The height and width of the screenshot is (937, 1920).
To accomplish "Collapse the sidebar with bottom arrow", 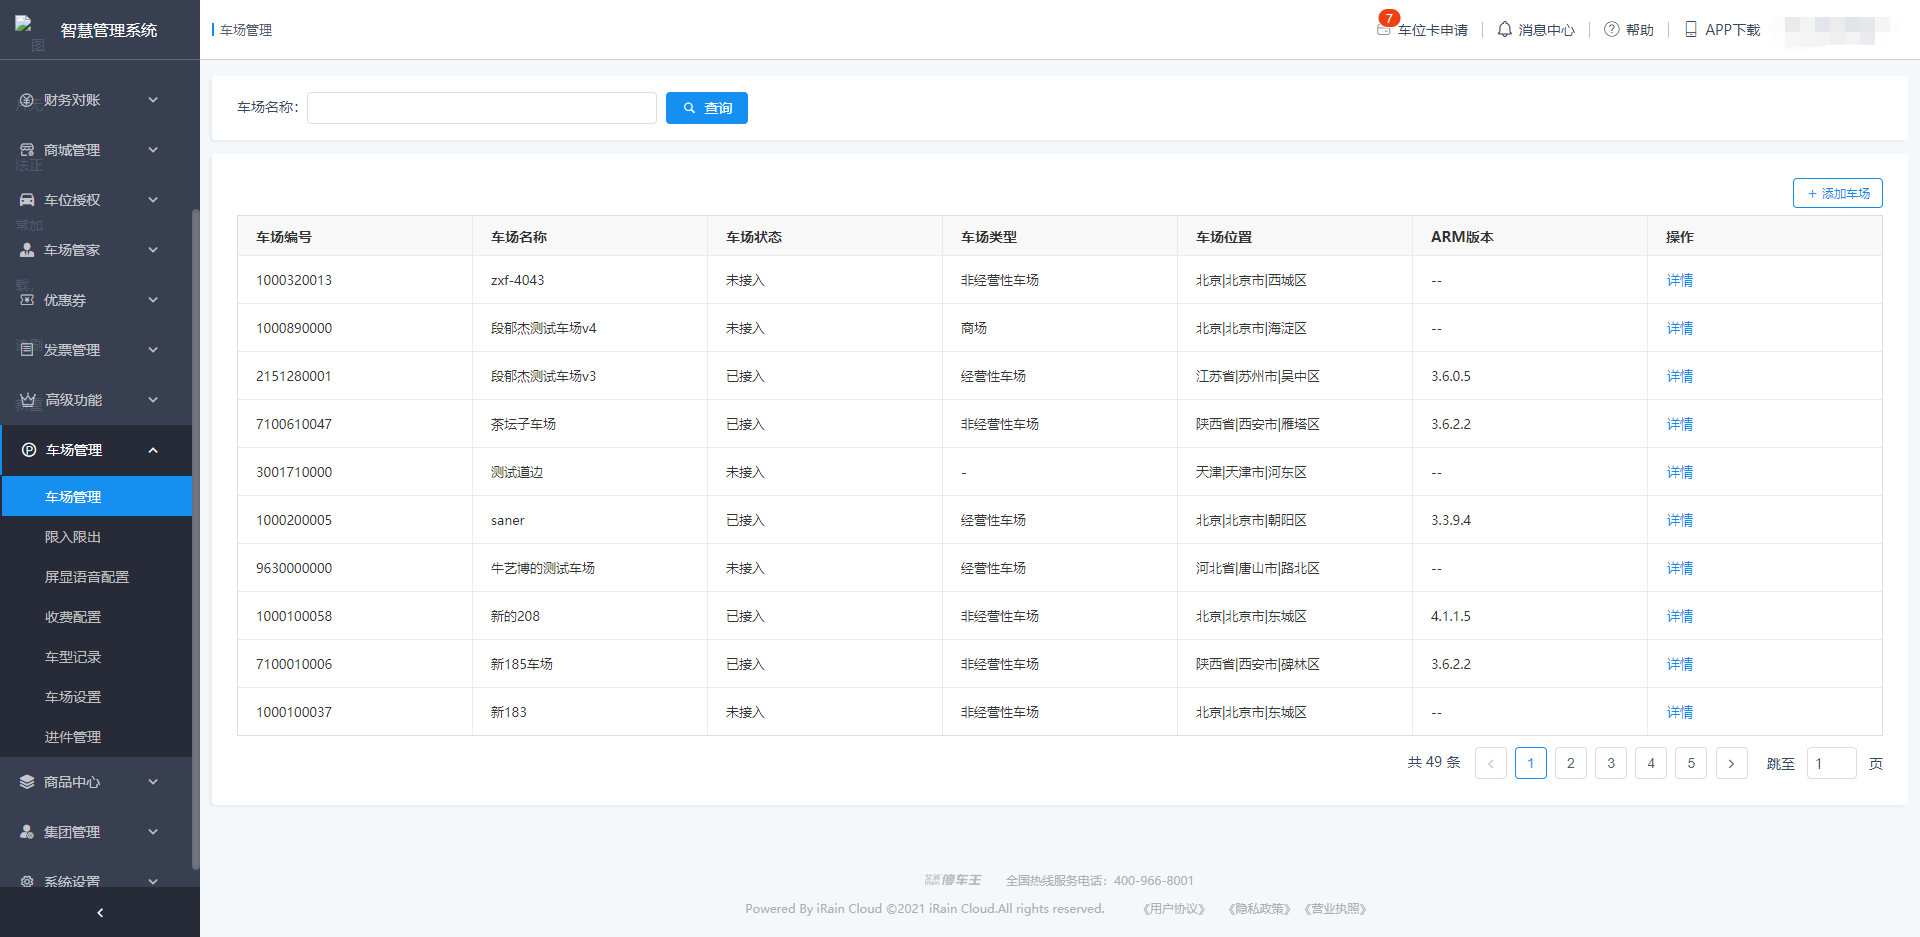I will [100, 912].
